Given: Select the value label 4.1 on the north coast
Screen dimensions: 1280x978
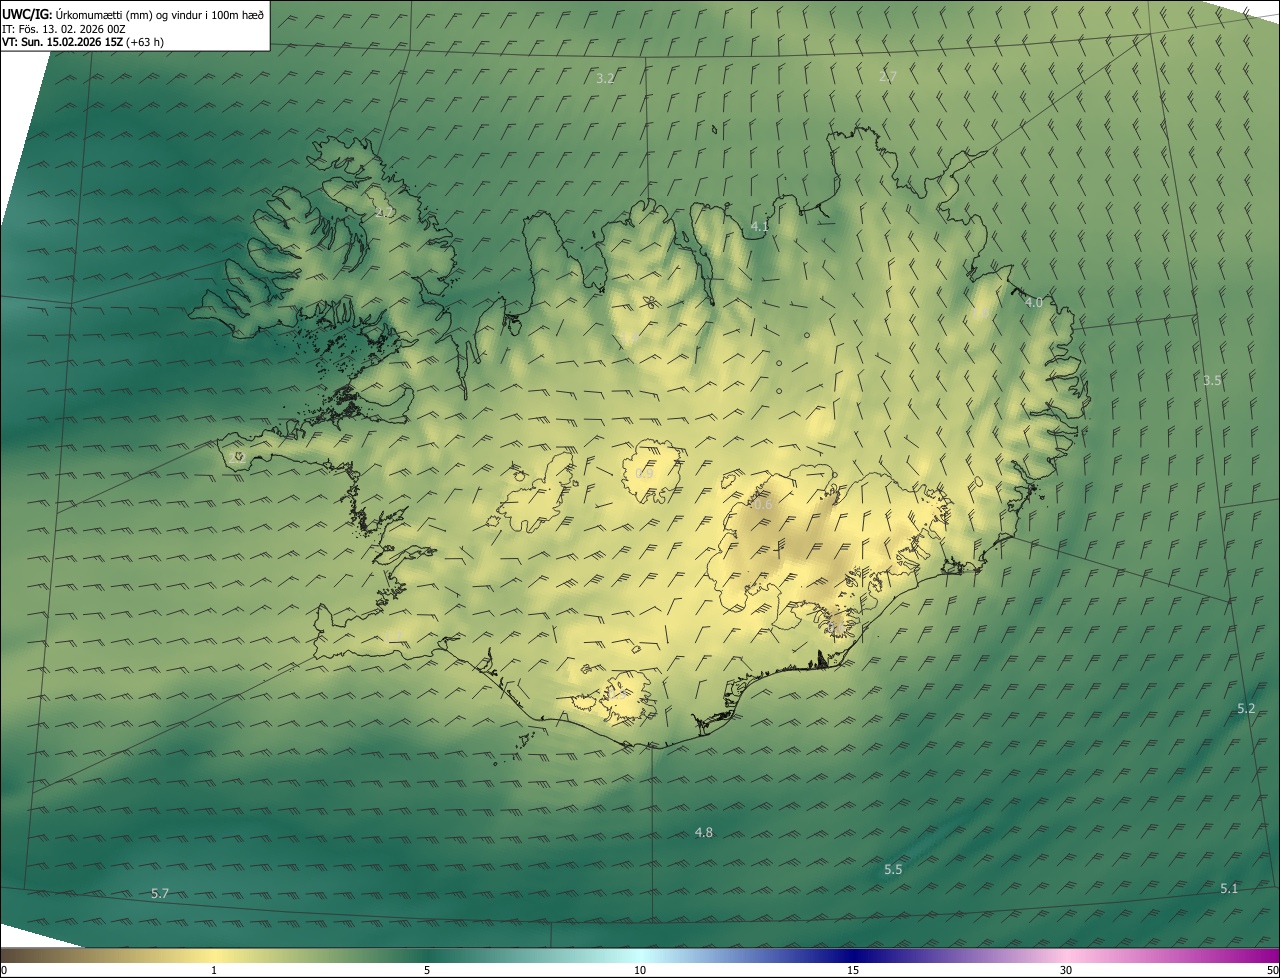Looking at the screenshot, I should 760,227.
